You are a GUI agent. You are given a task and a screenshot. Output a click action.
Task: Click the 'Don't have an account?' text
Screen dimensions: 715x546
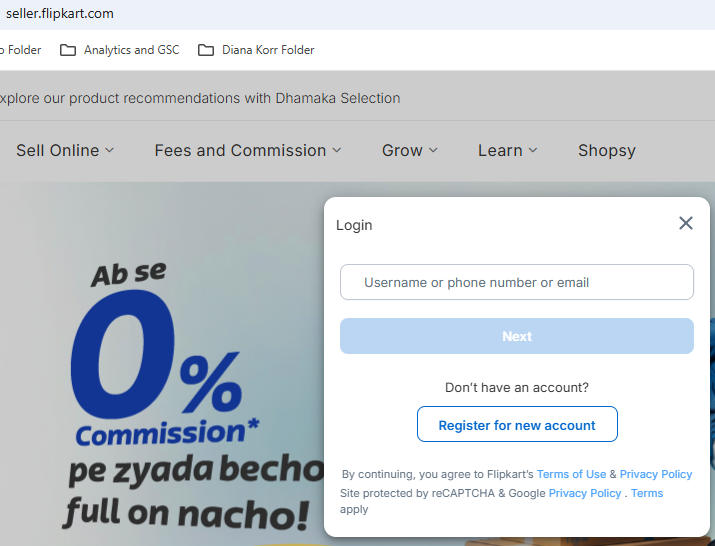[517, 387]
